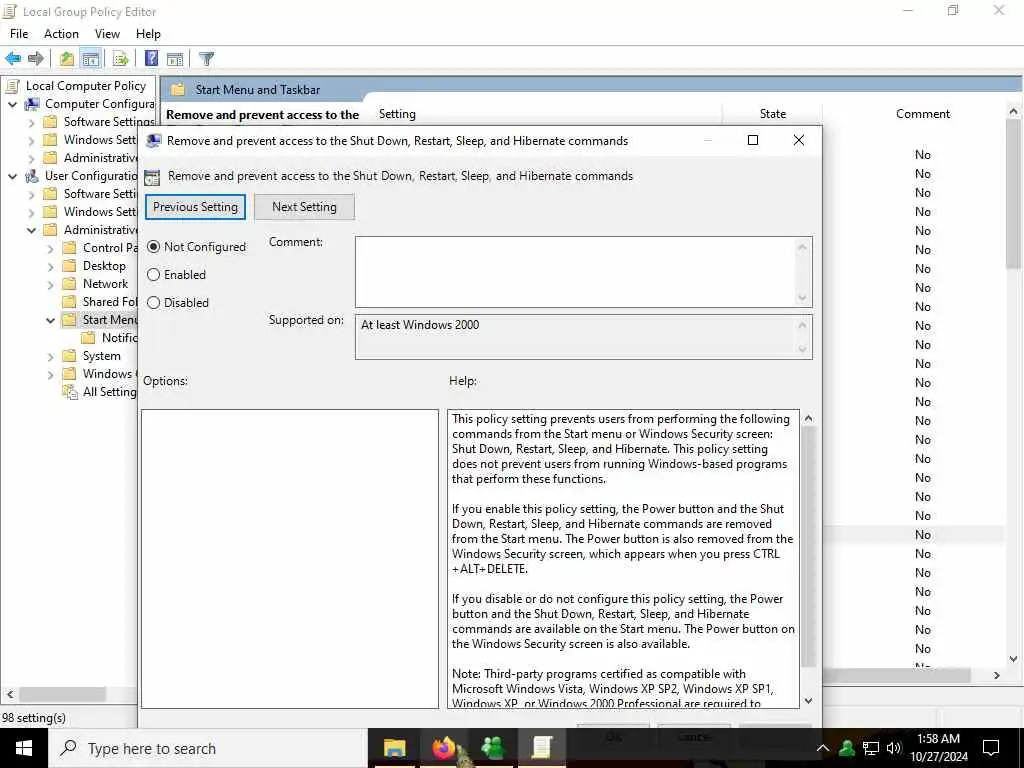Select the Local Computer Policy root node
Viewport: 1024px width, 768px height.
(x=86, y=86)
